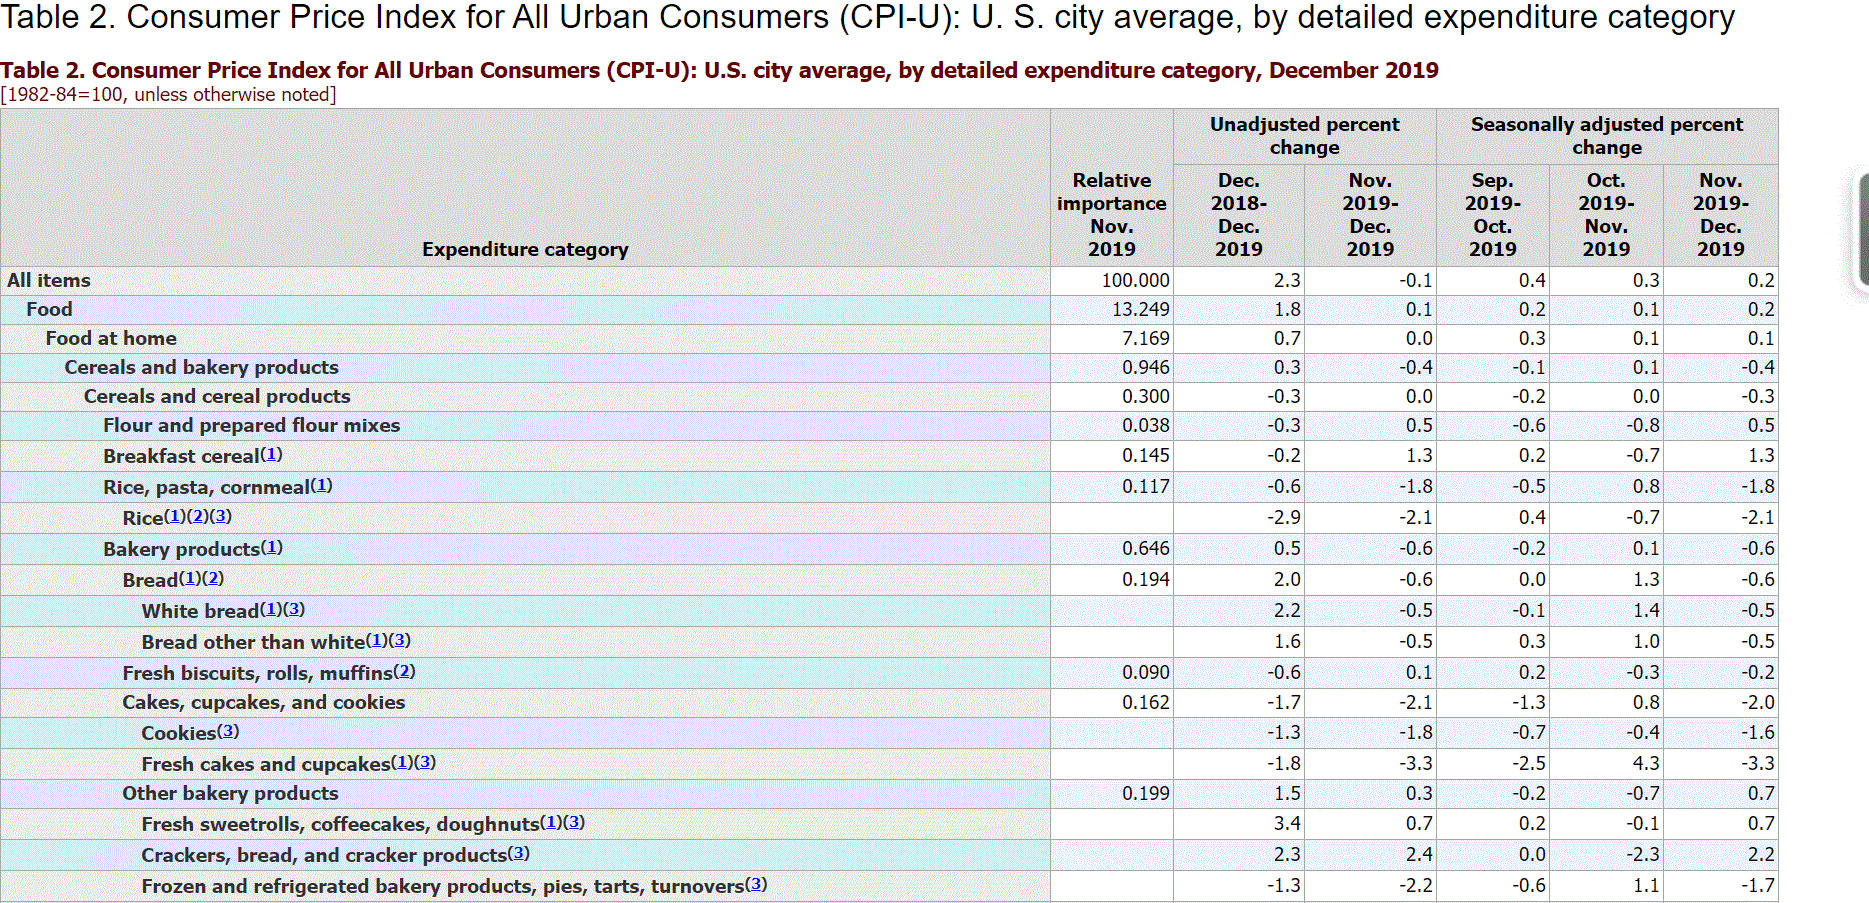Select the All items row label
This screenshot has height=903, width=1869.
click(x=49, y=280)
